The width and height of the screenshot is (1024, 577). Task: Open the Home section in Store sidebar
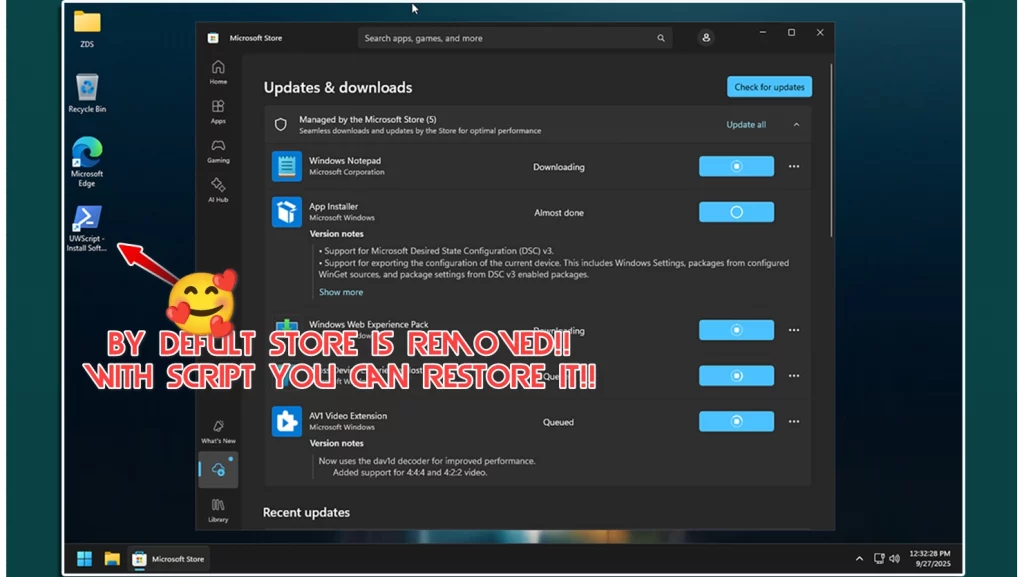218,71
